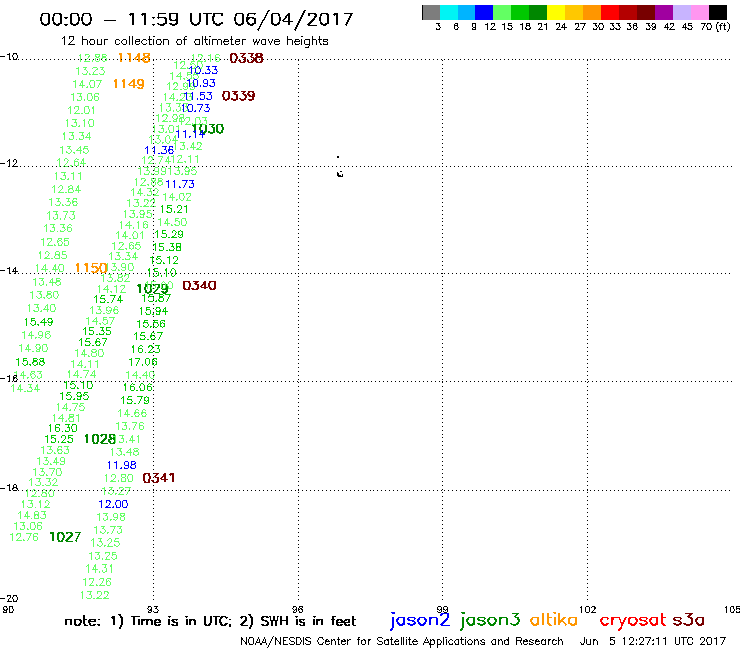Image resolution: width=740 pixels, height=650 pixels.
Task: Click the bright red legend swatch
Action: (610, 12)
